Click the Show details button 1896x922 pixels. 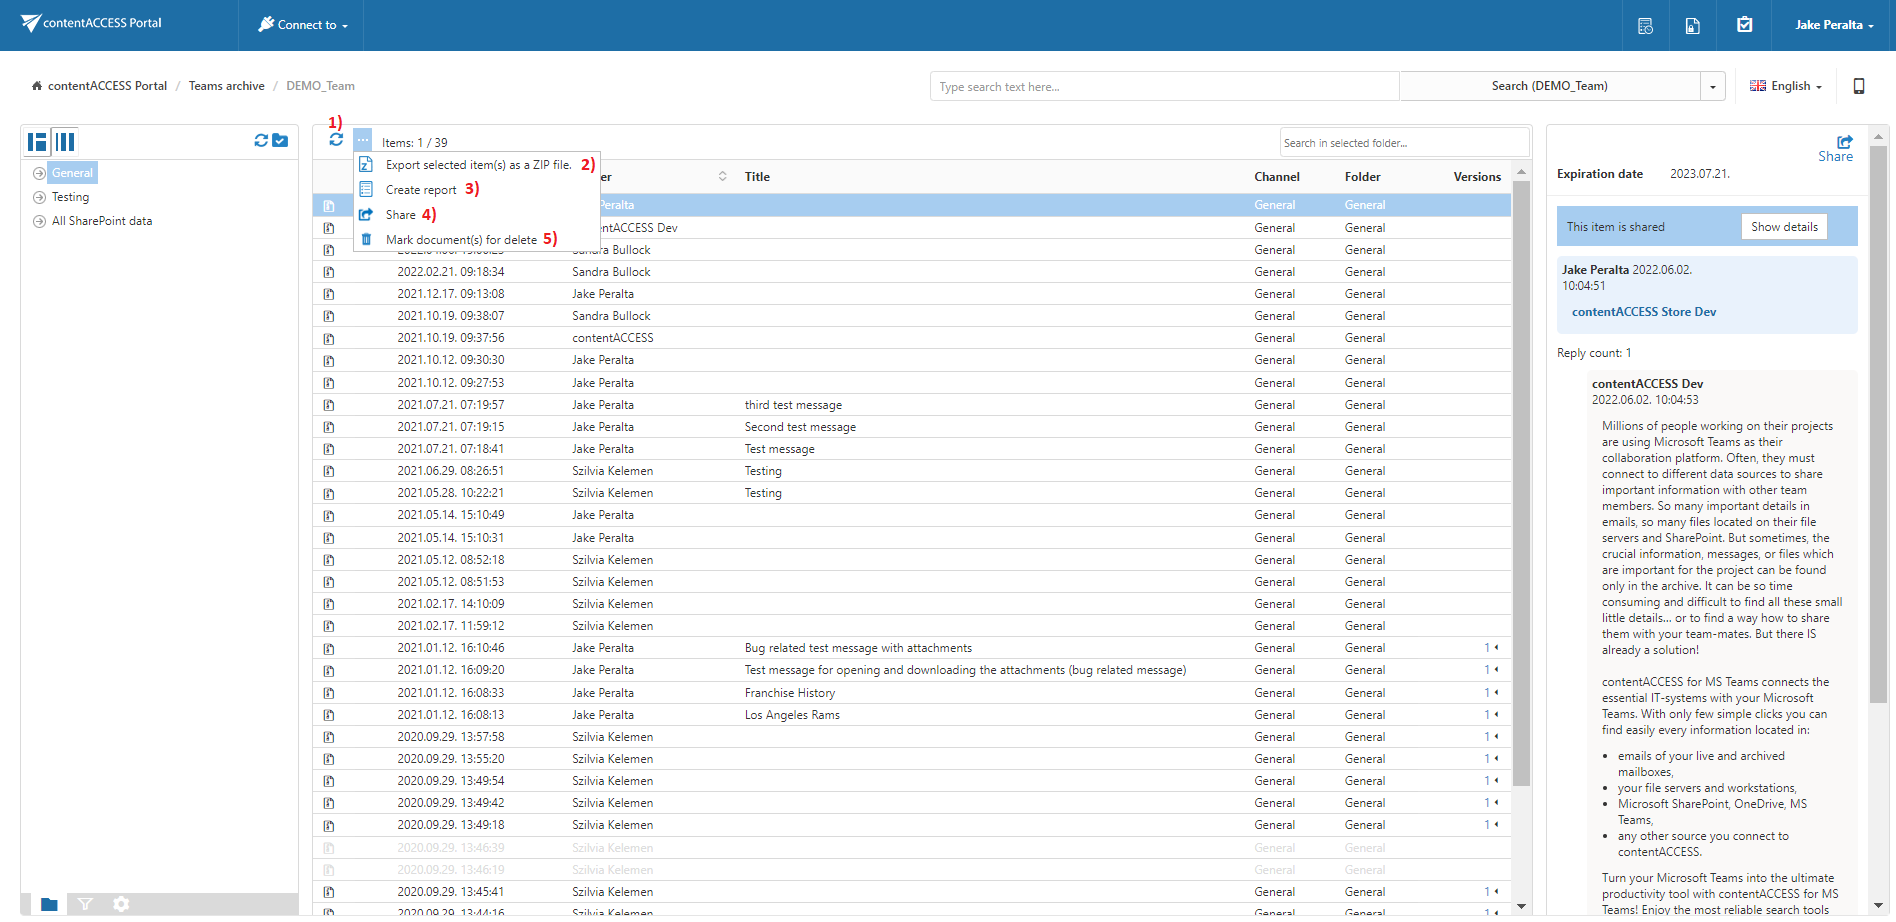pos(1784,227)
